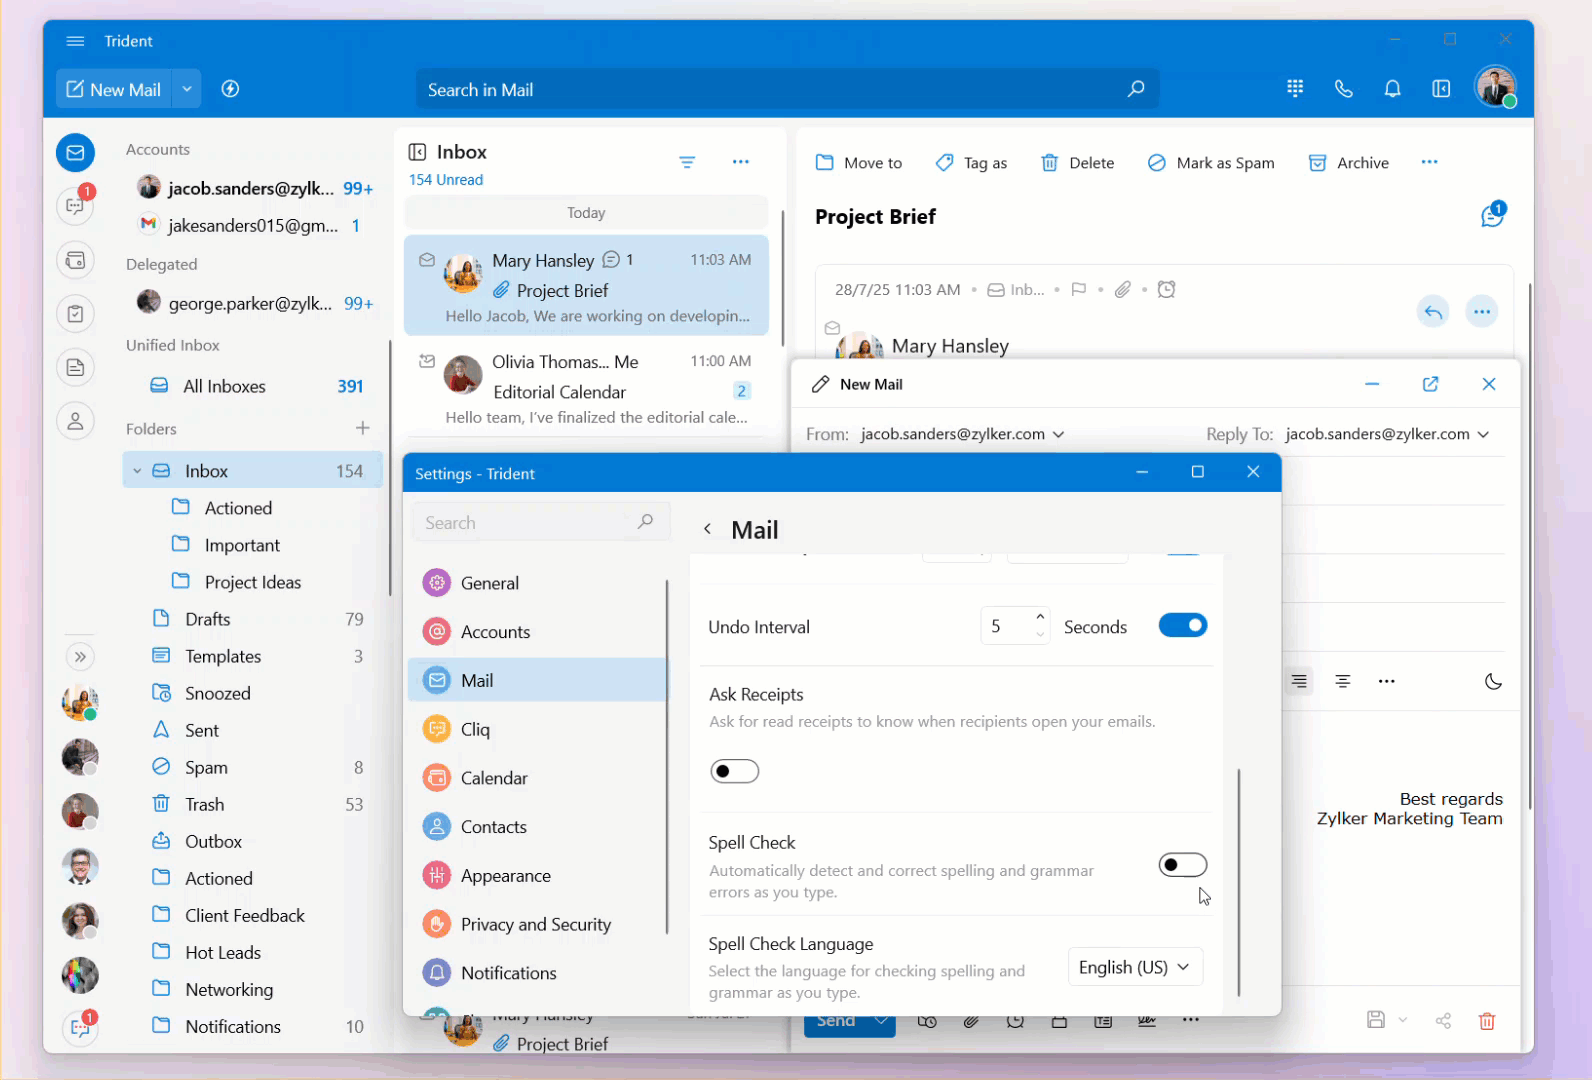
Task: Click the settings Search field
Action: click(540, 522)
